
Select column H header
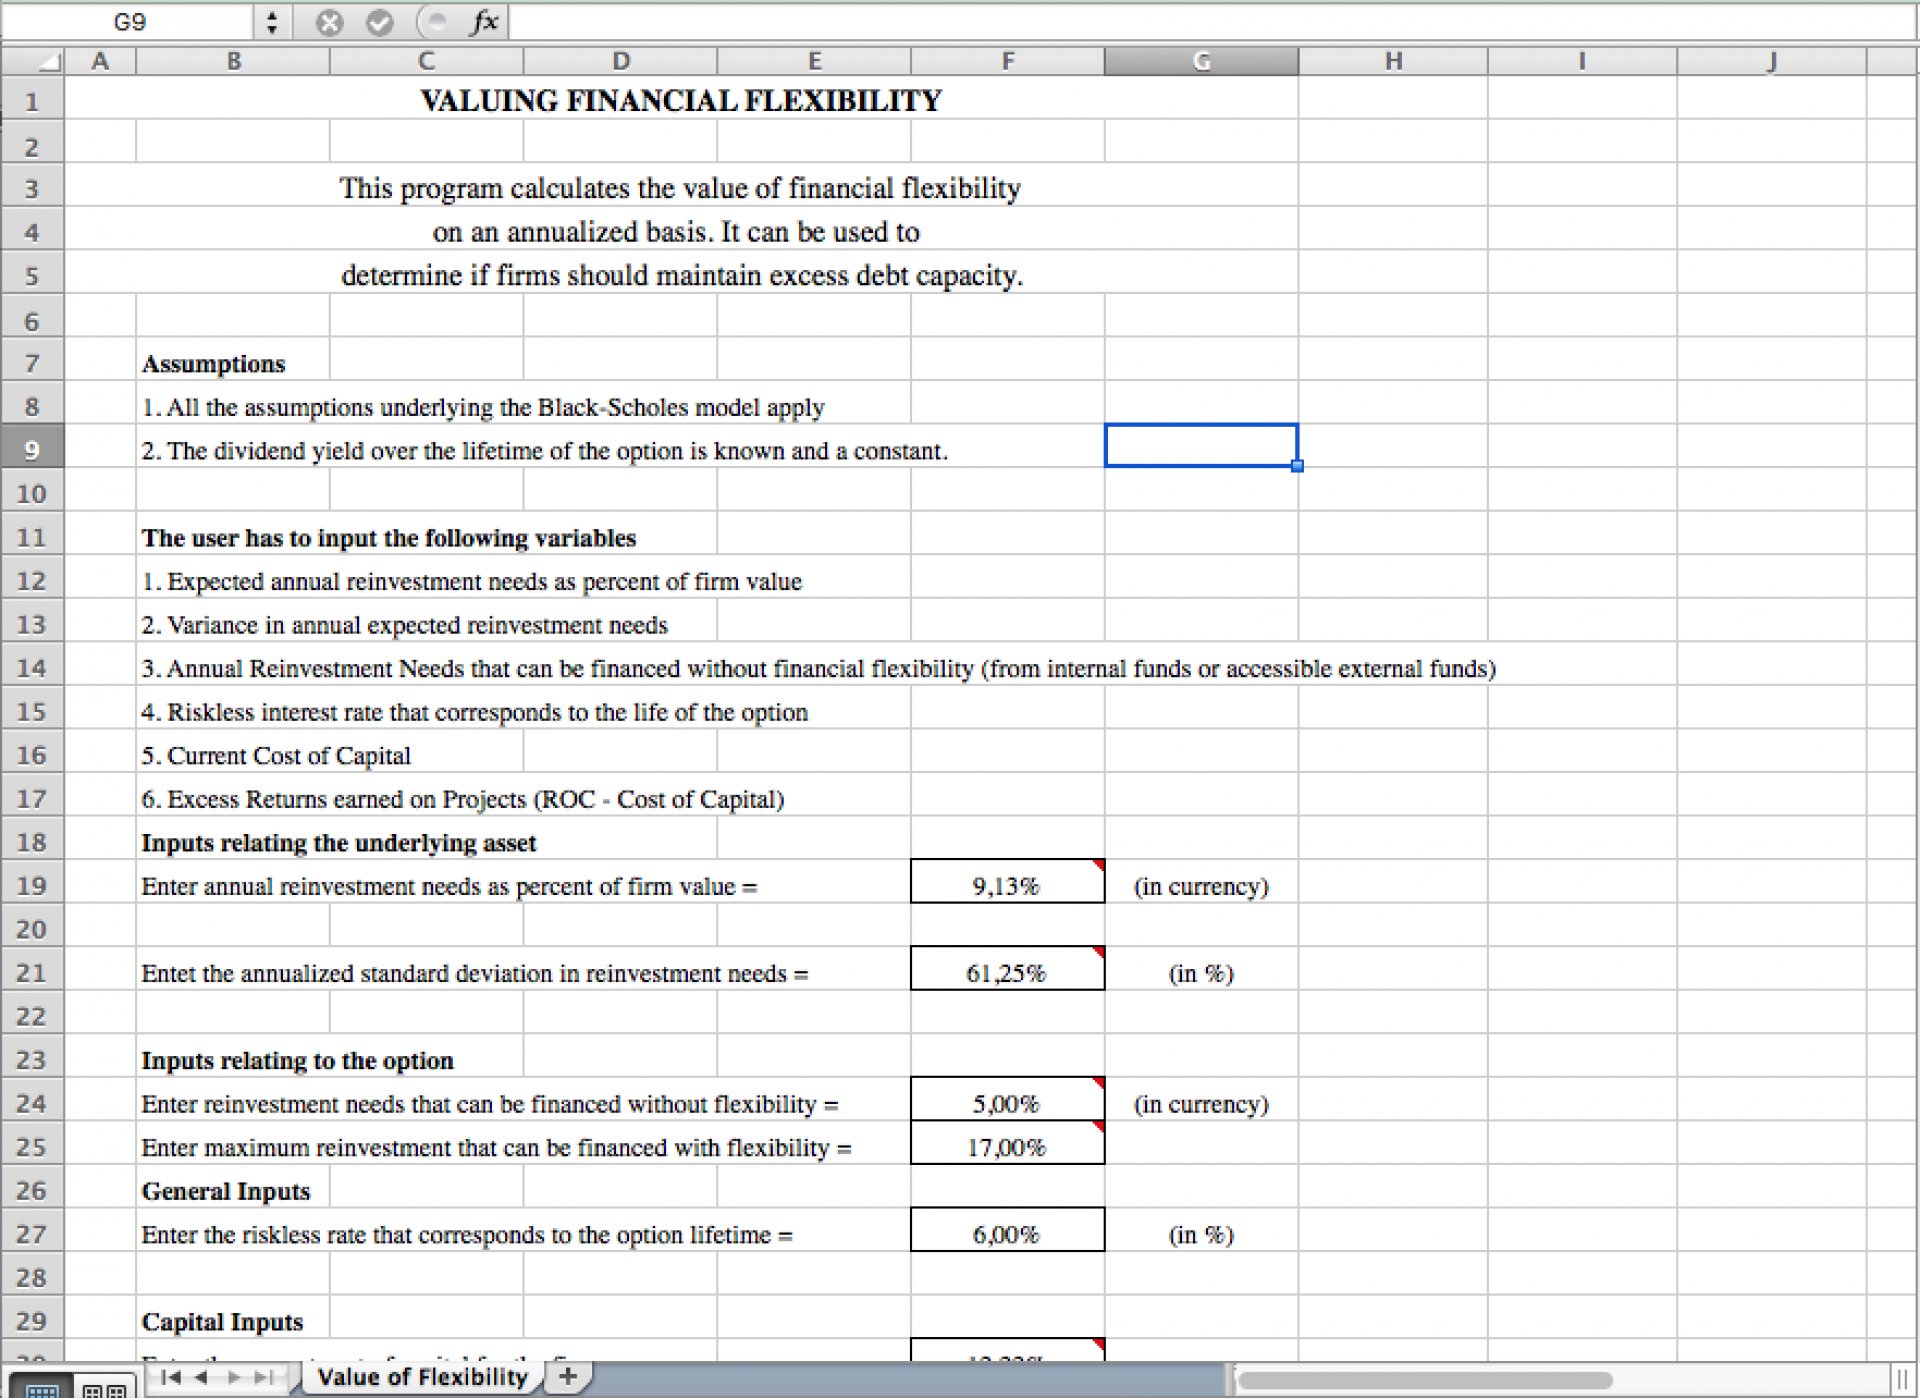[x=1393, y=61]
